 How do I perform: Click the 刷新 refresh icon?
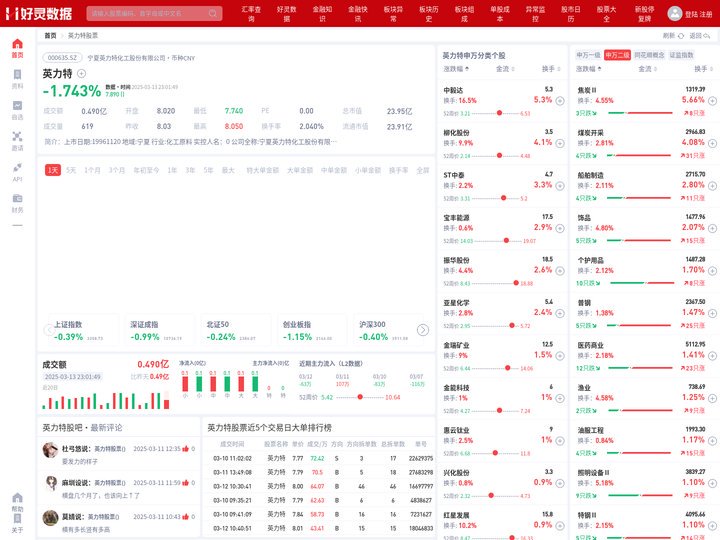(681, 36)
